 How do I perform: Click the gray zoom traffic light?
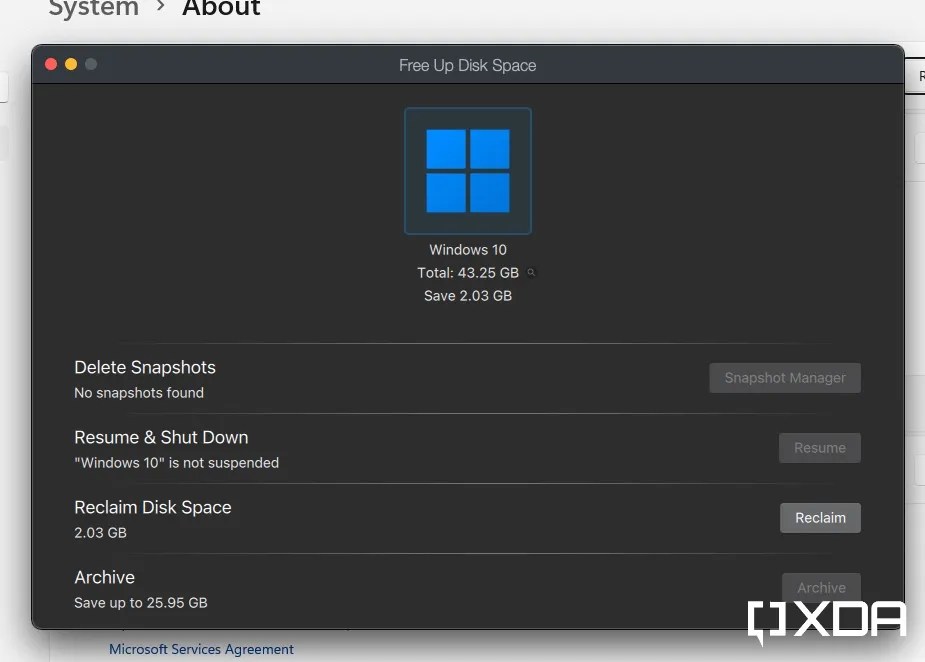point(91,63)
